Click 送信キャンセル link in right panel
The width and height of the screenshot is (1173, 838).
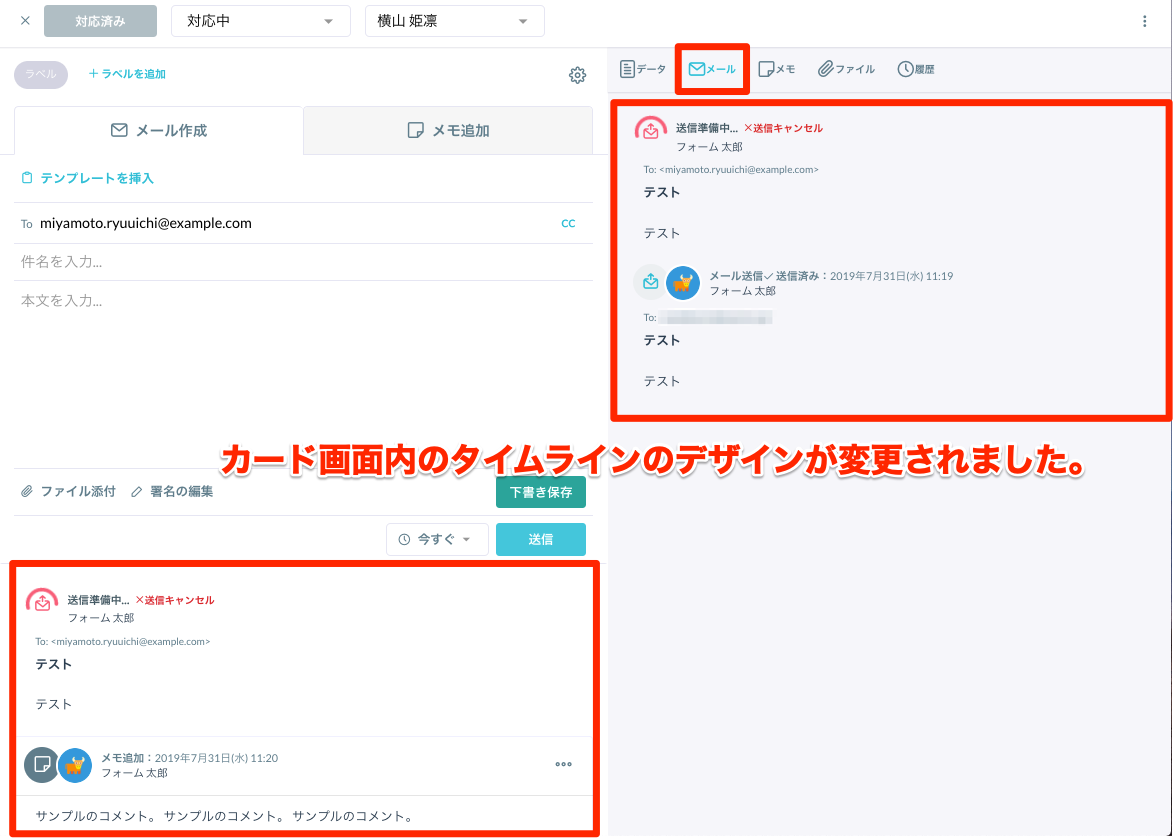click(783, 128)
